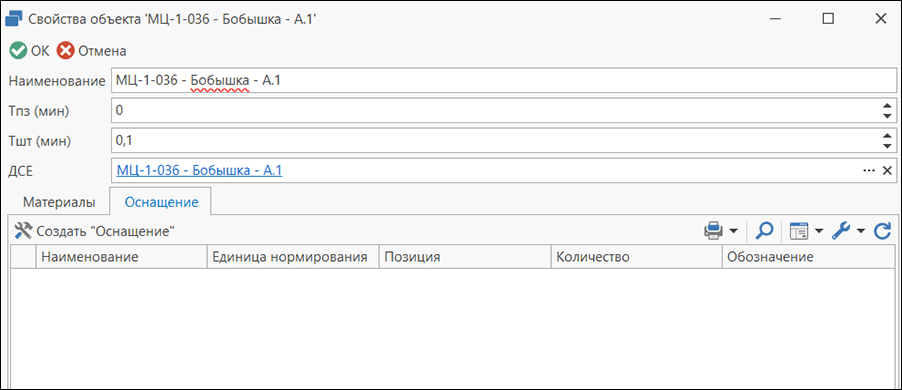The image size is (902, 390).
Task: Click Создать "Оснащение" tools icon
Action: [x=23, y=231]
